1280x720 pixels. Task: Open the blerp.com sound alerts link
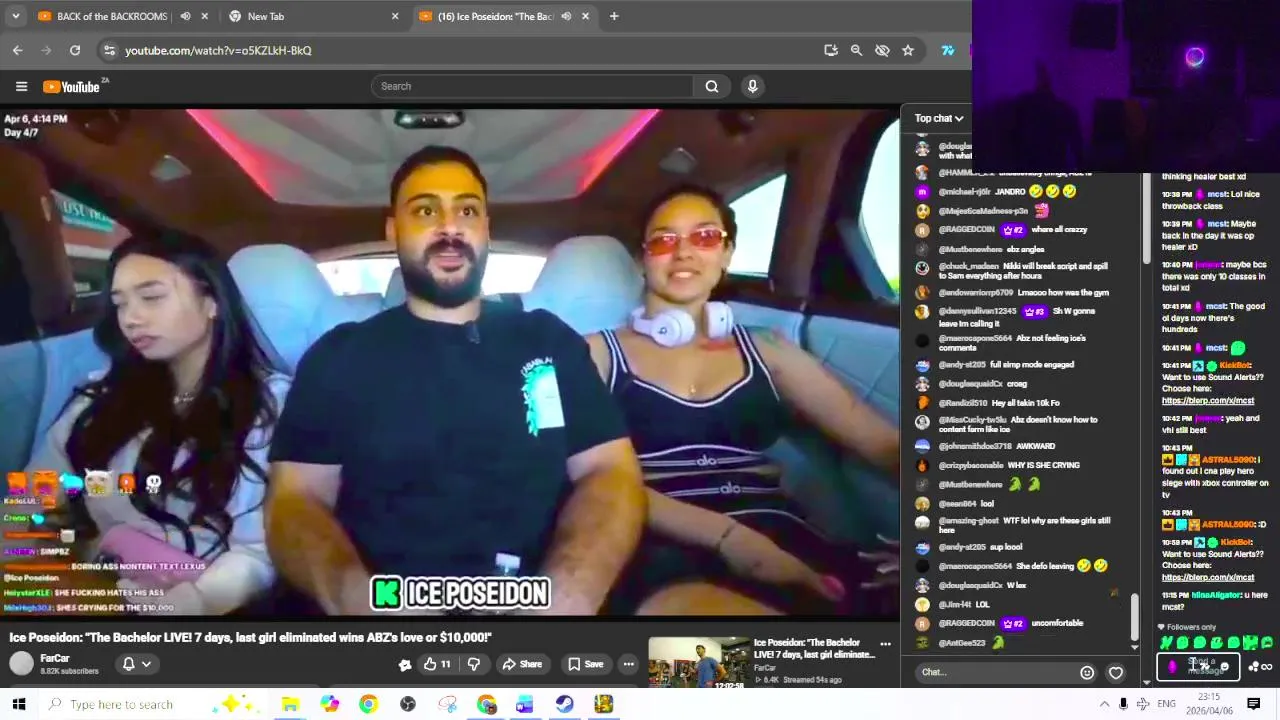(1208, 401)
